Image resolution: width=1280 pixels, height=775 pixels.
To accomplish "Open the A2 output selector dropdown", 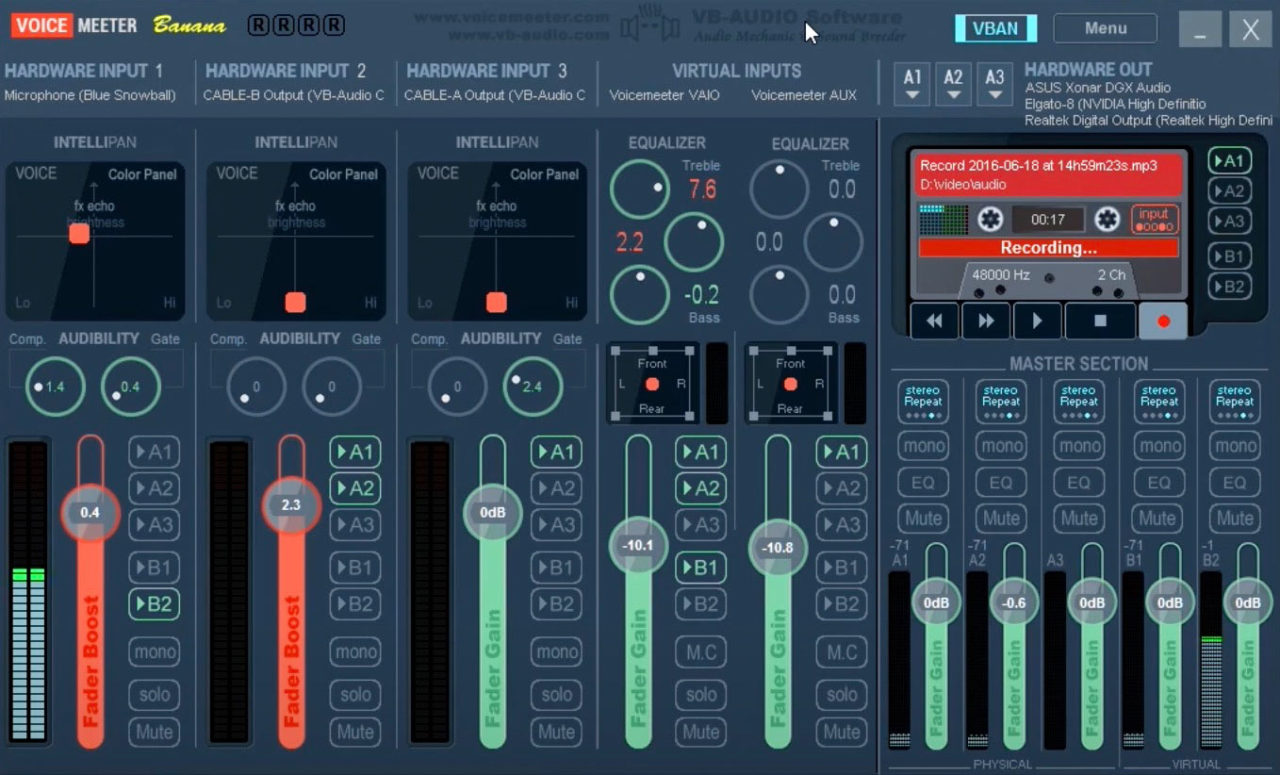I will [953, 85].
